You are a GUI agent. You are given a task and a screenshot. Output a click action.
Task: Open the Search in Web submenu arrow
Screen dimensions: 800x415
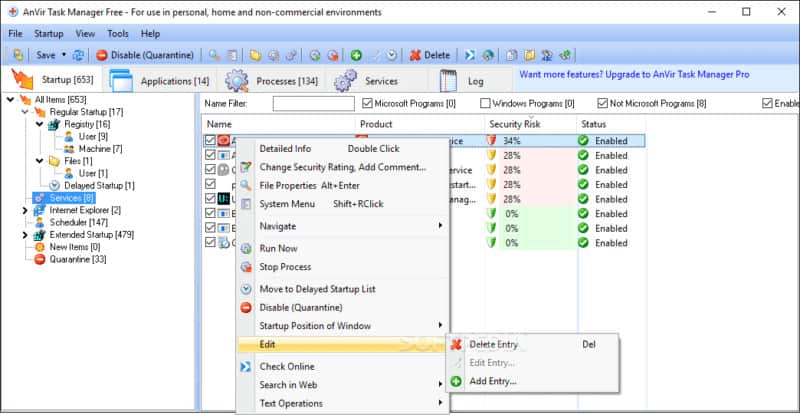(440, 384)
